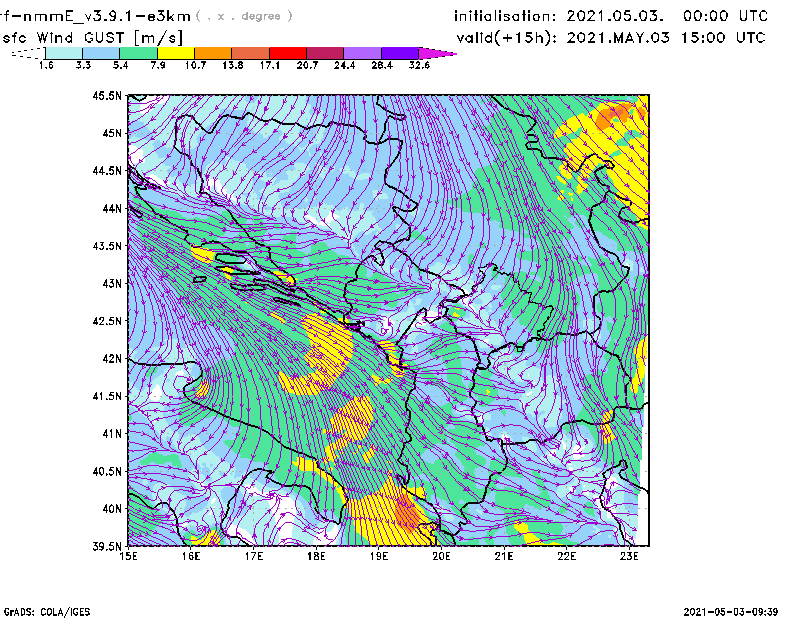The image size is (800, 618).
Task: Click the legend value '7.9'
Action: 158,65
